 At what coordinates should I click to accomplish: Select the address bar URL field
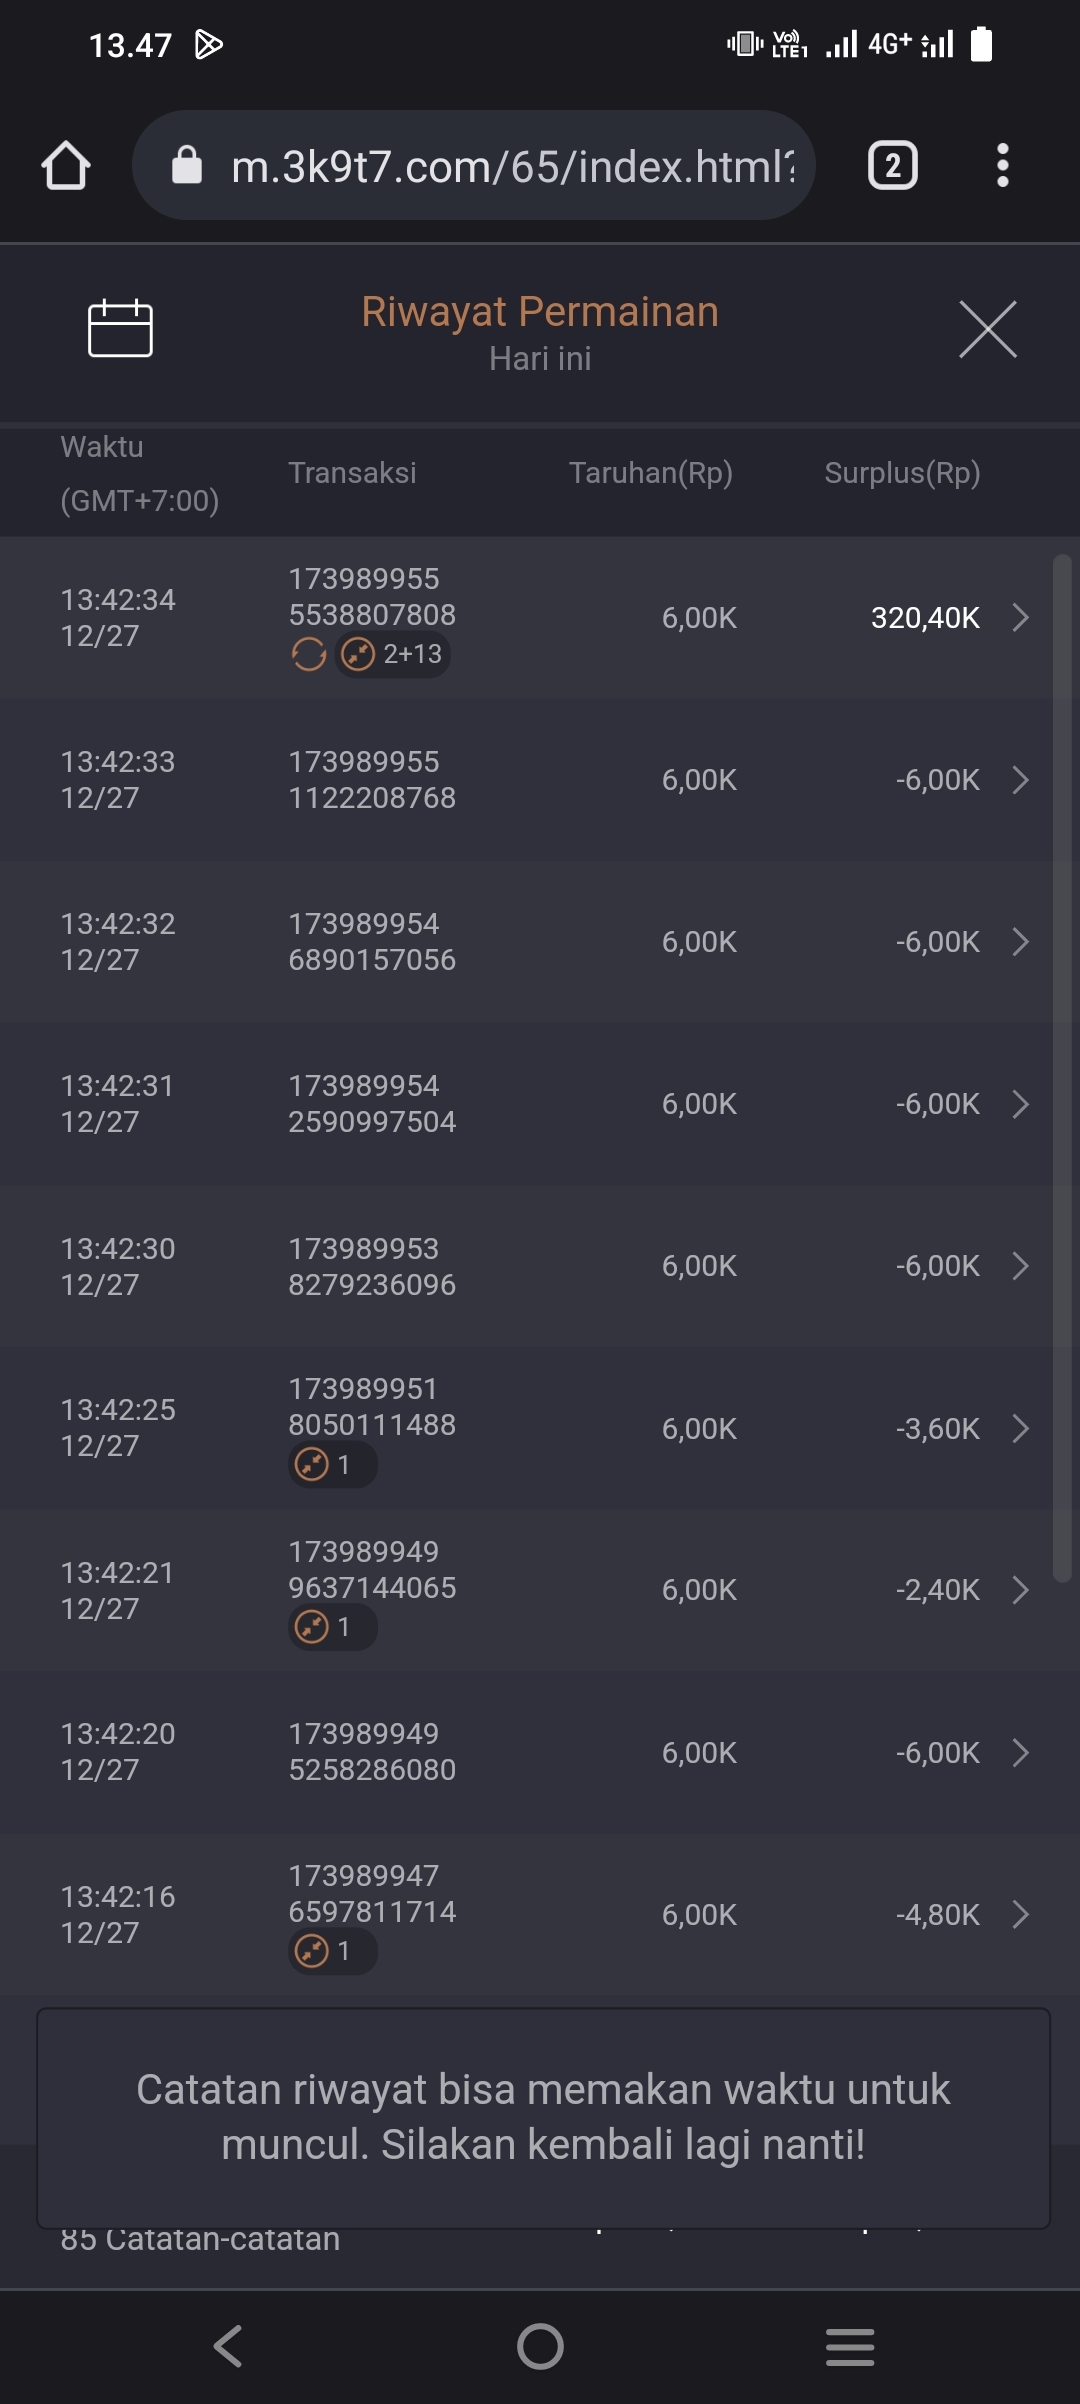click(x=512, y=166)
